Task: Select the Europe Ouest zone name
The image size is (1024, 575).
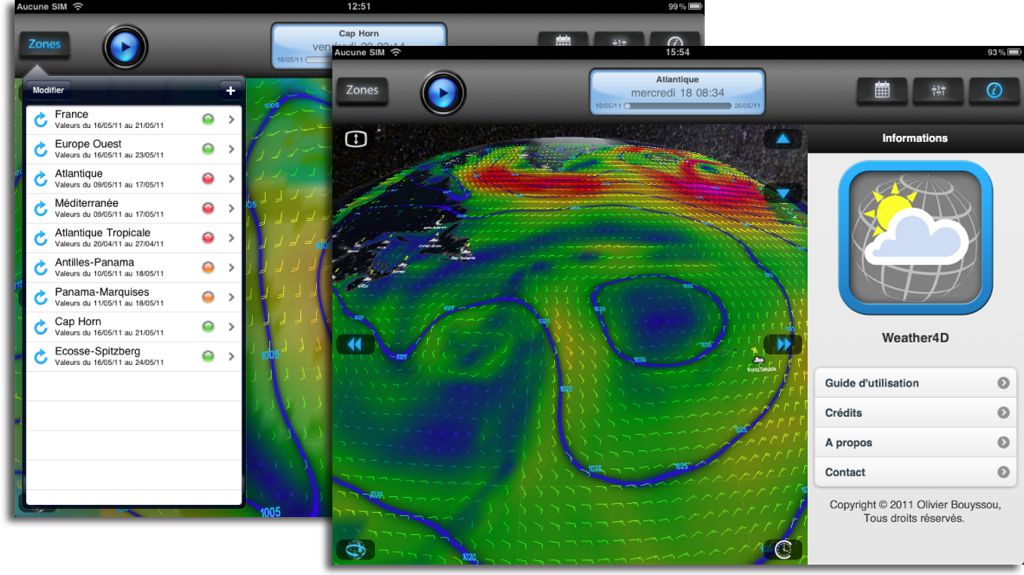Action: pyautogui.click(x=88, y=144)
